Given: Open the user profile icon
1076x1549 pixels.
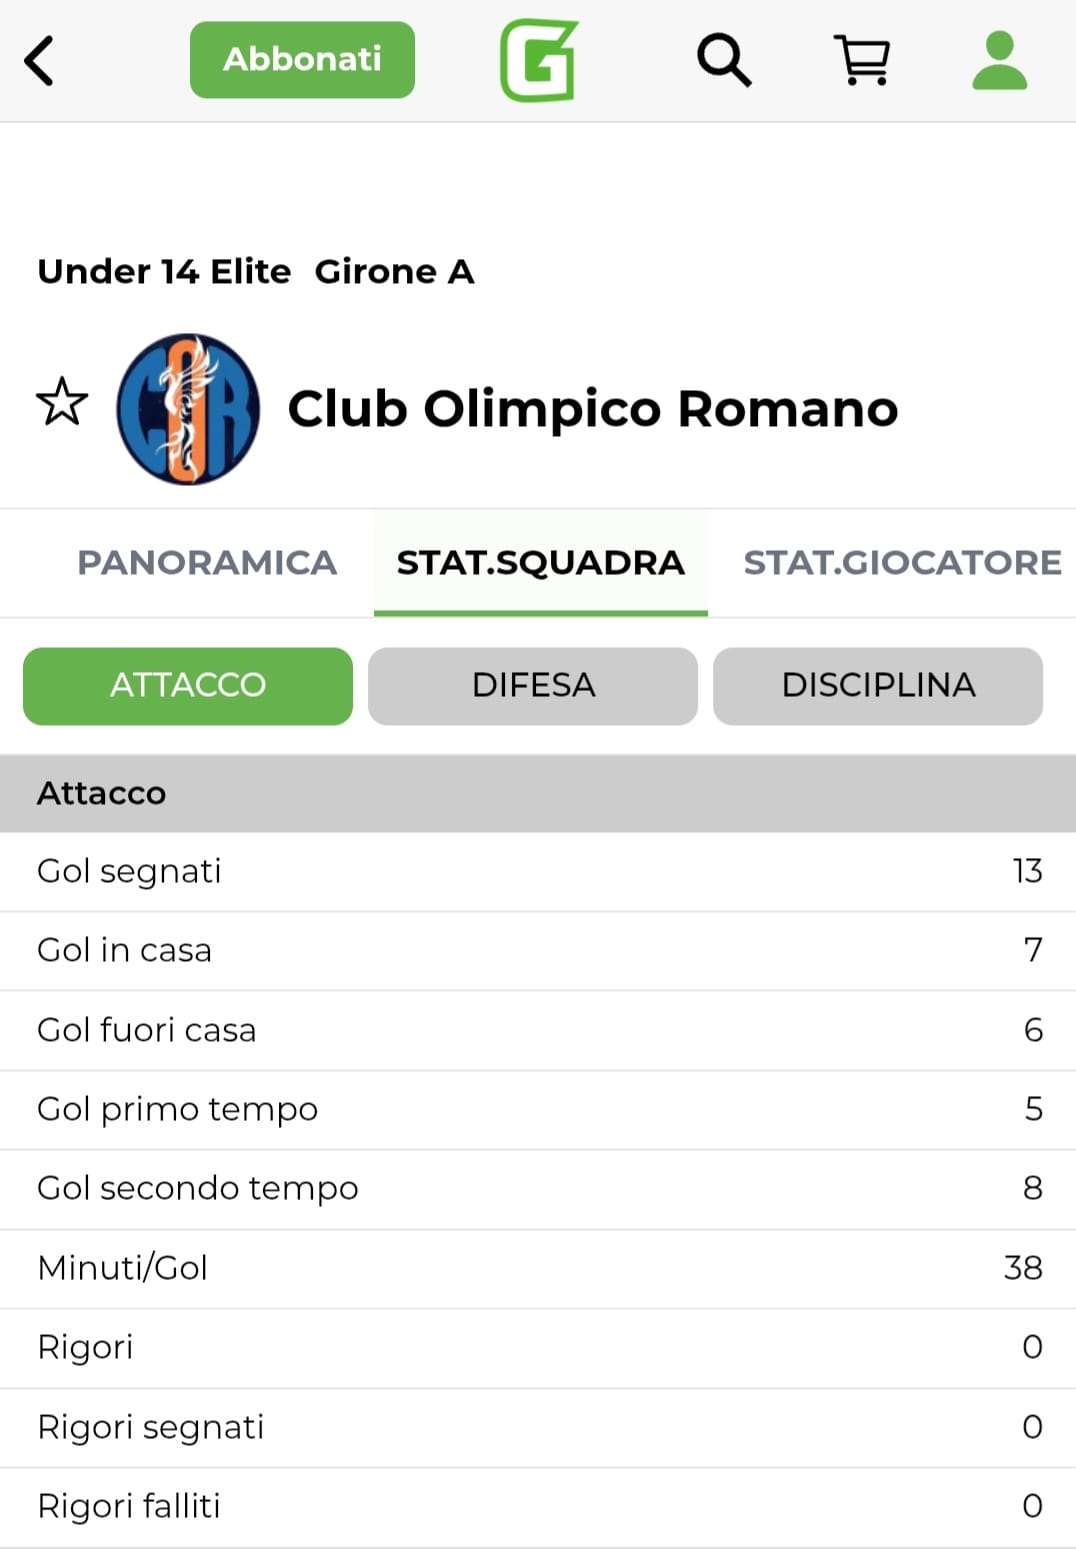Looking at the screenshot, I should click(x=999, y=61).
